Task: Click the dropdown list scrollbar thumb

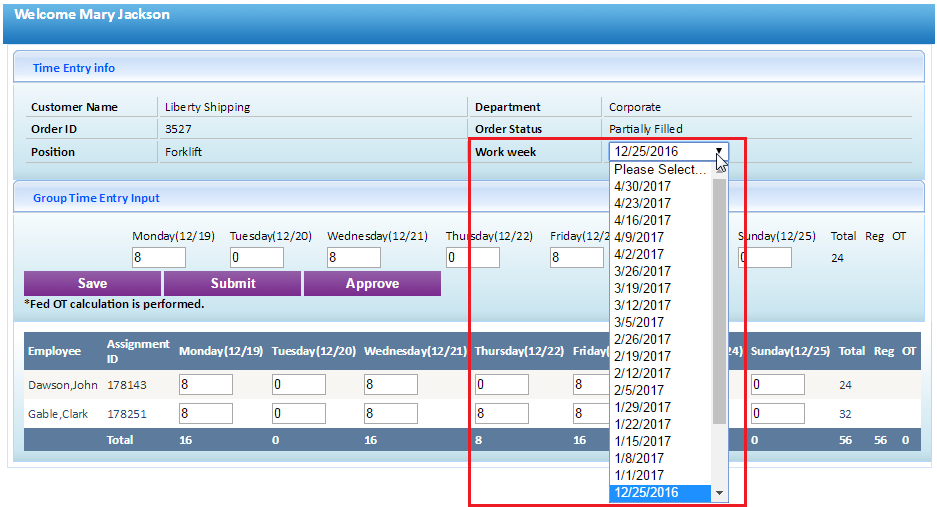Action: [x=719, y=301]
